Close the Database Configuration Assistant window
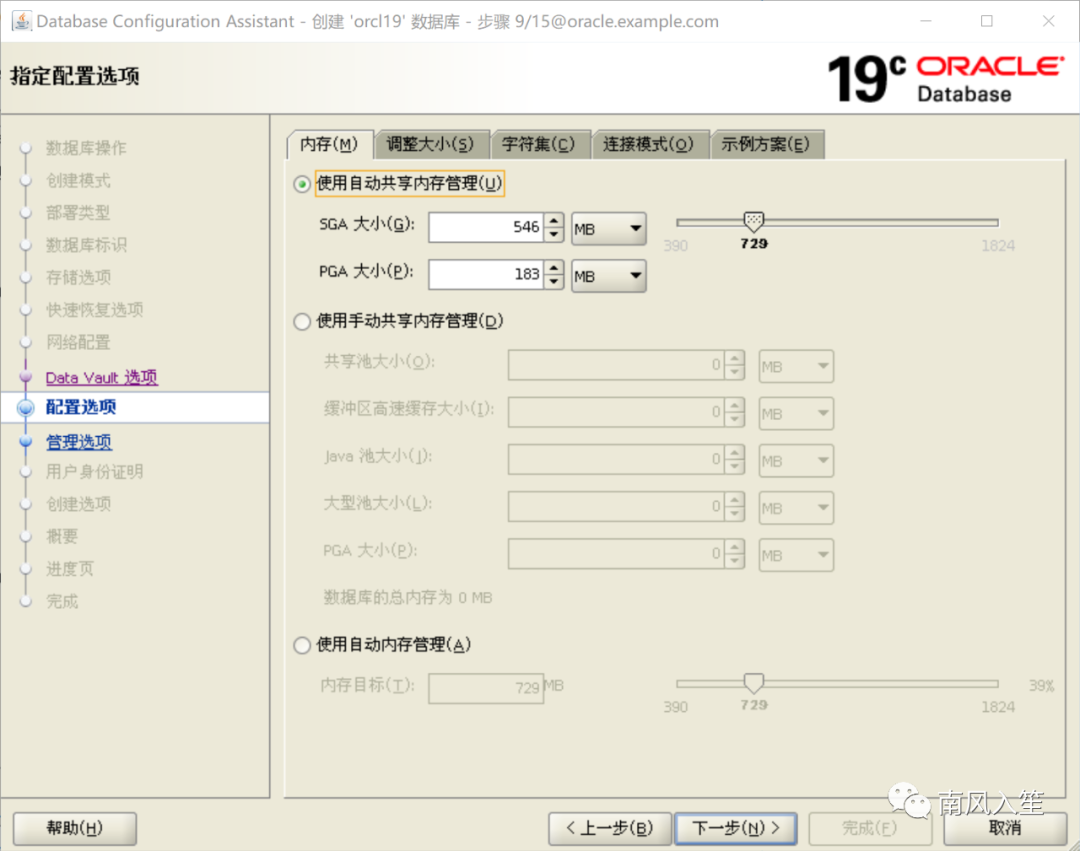The image size is (1080, 851). (x=1048, y=21)
